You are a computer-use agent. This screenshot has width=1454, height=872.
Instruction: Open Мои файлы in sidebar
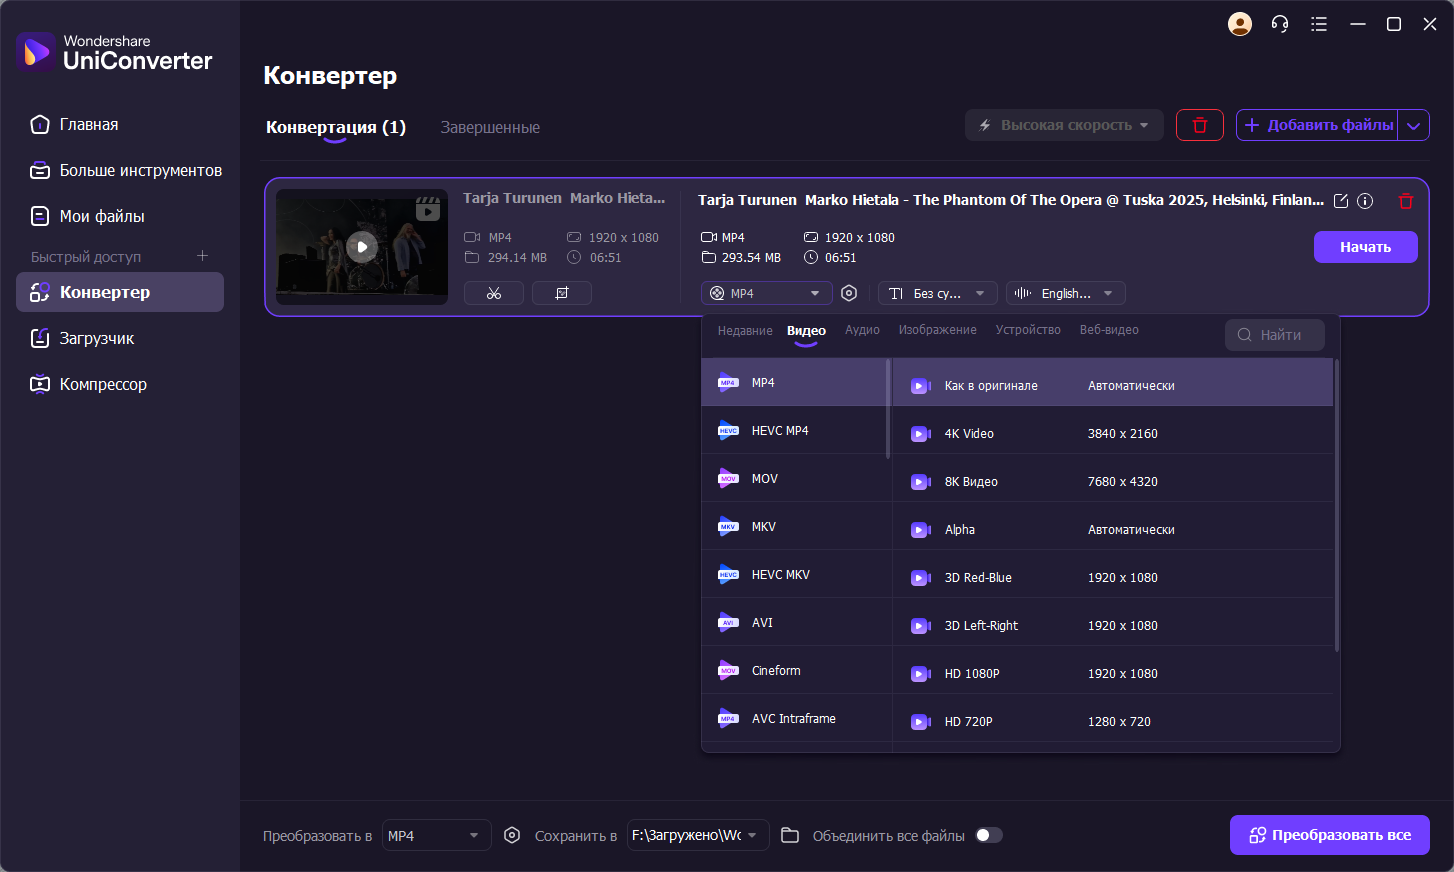click(x=120, y=216)
